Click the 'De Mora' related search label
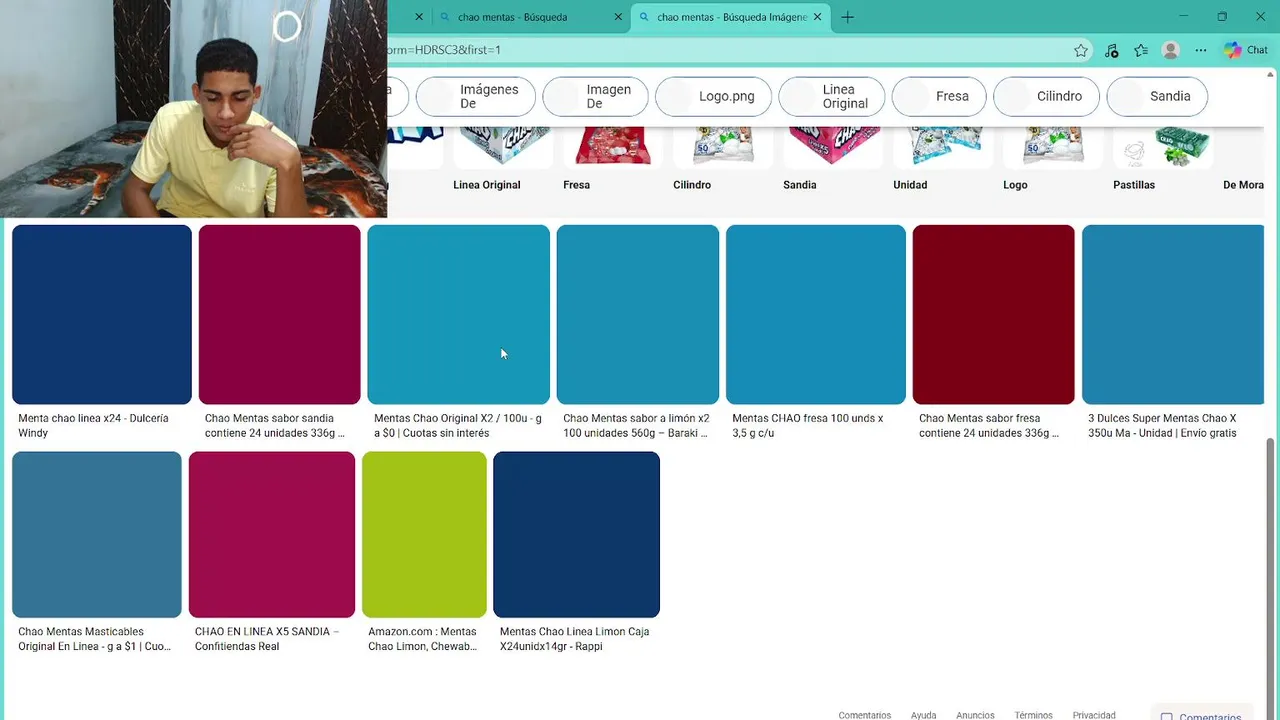This screenshot has width=1280, height=720. [x=1243, y=185]
